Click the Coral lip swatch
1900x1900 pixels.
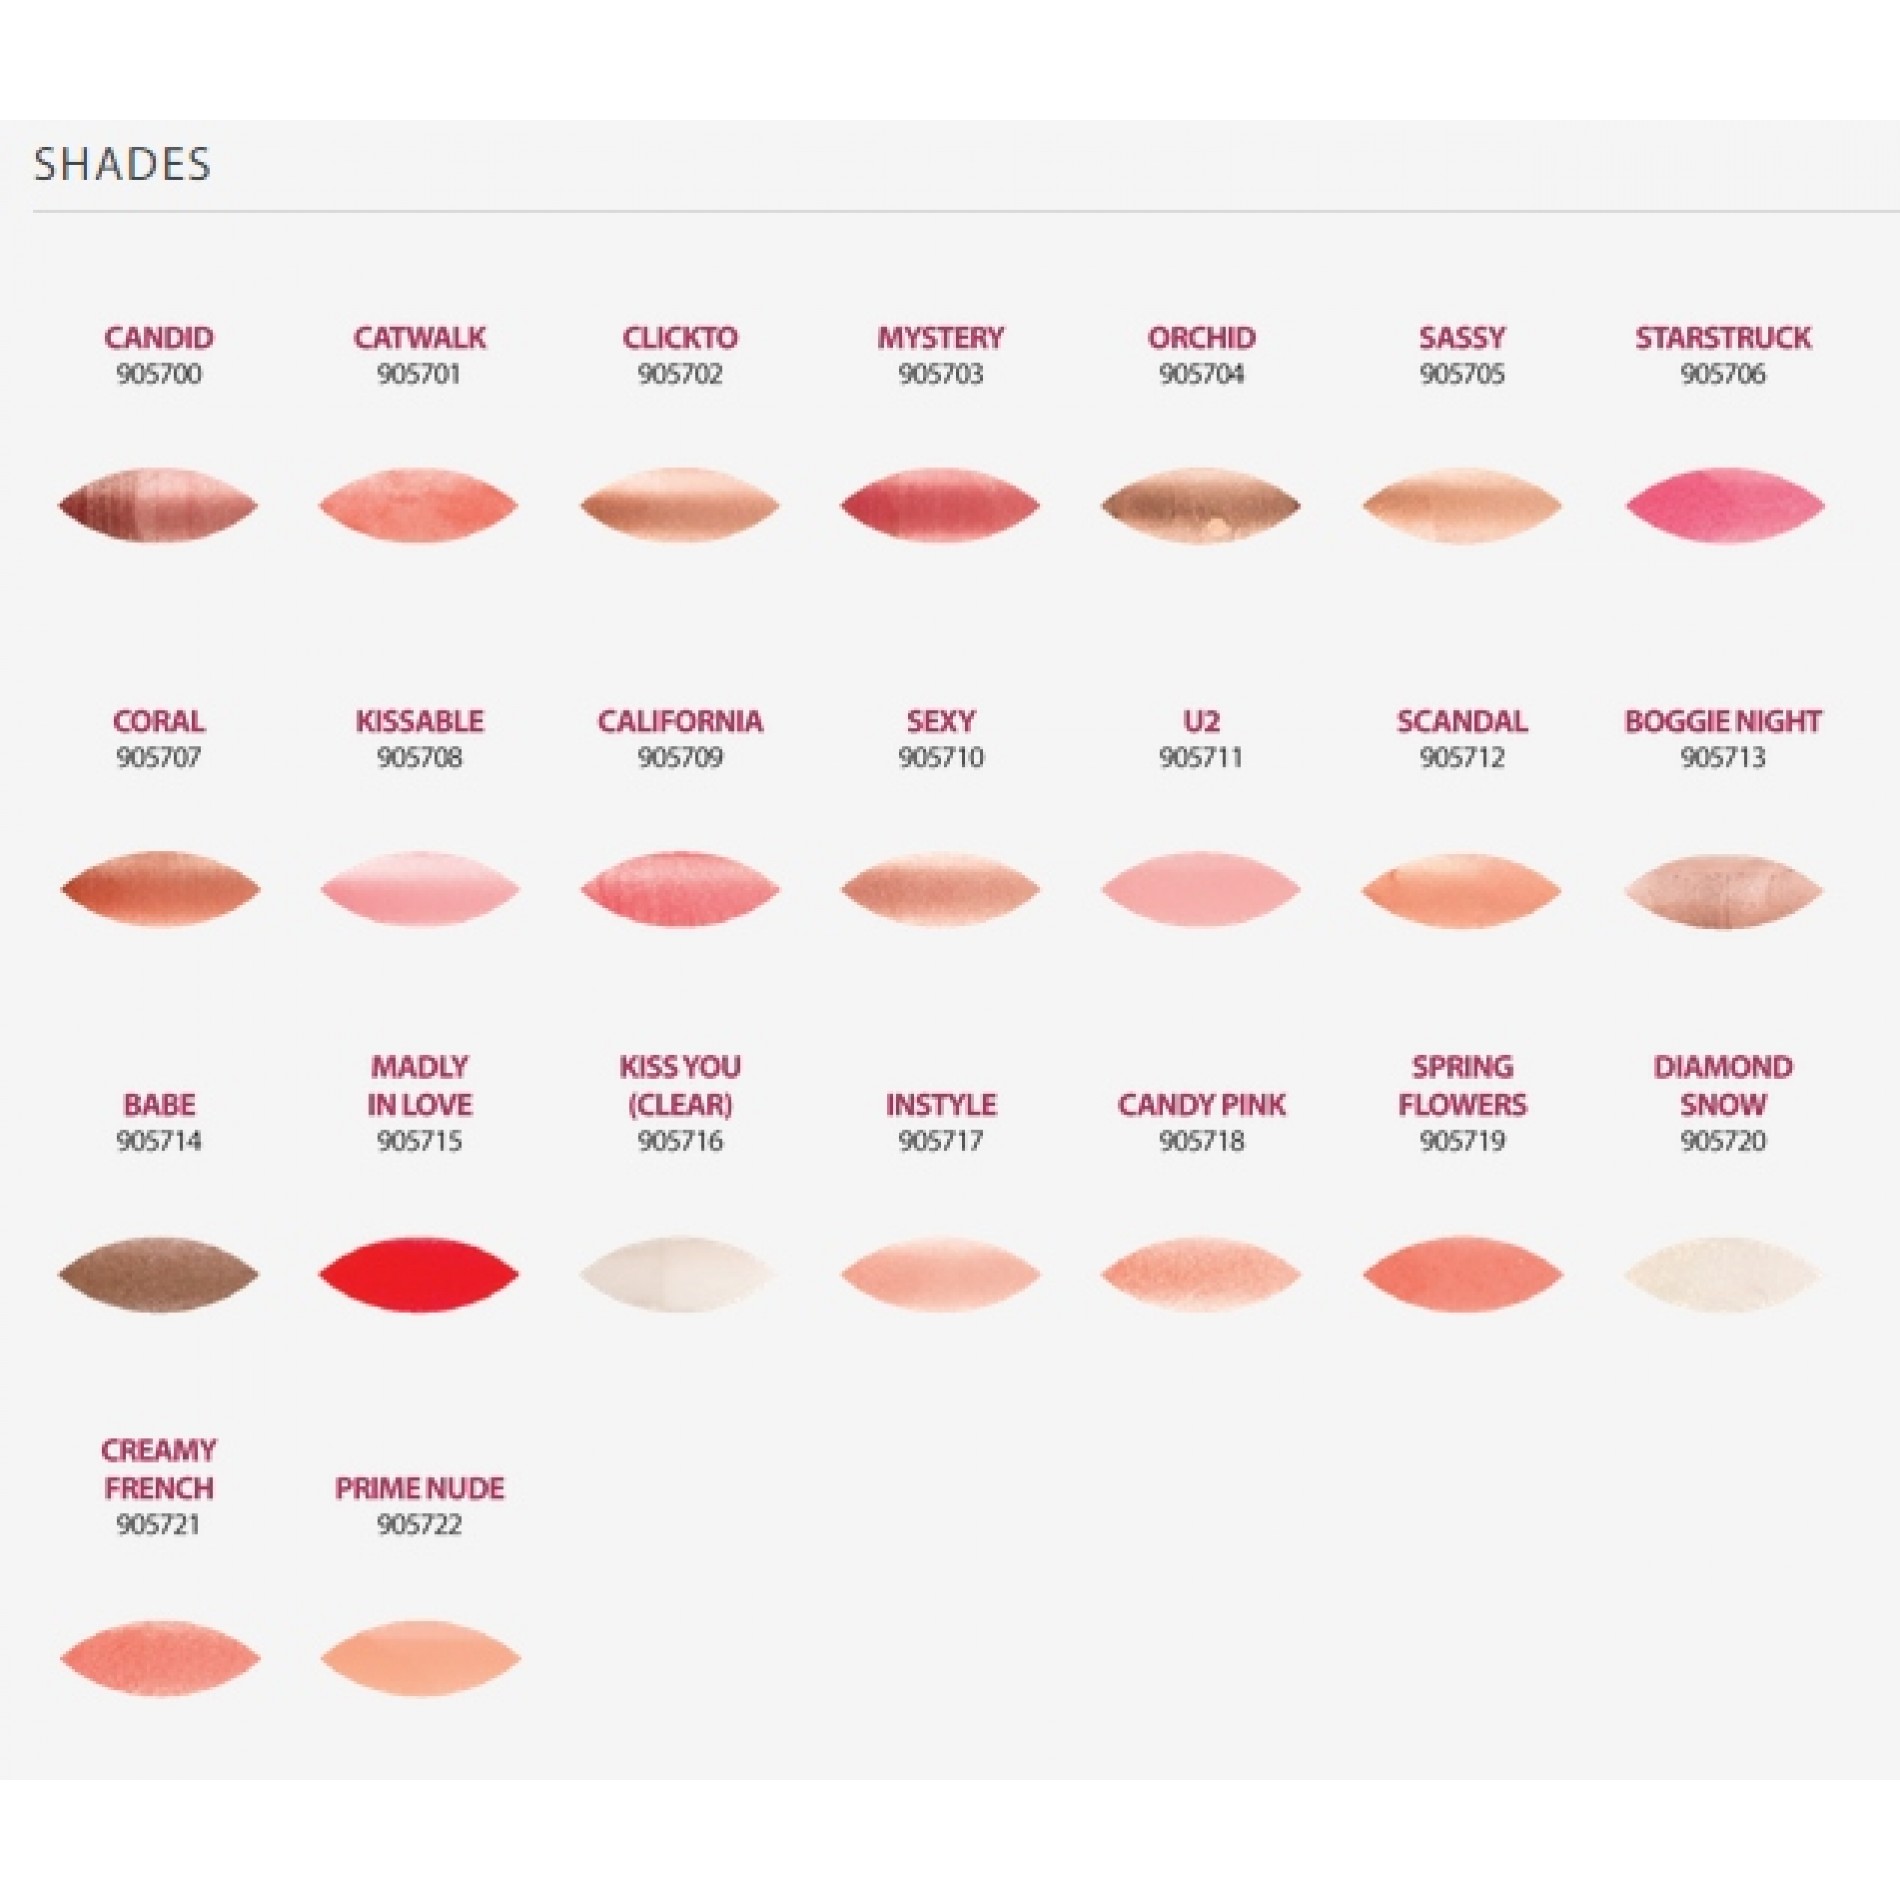(x=160, y=889)
